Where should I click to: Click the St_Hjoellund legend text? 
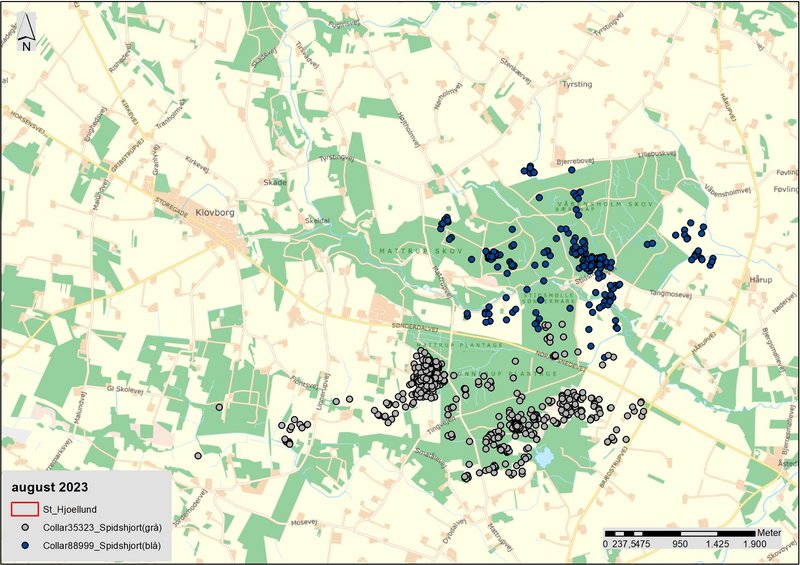click(x=78, y=509)
